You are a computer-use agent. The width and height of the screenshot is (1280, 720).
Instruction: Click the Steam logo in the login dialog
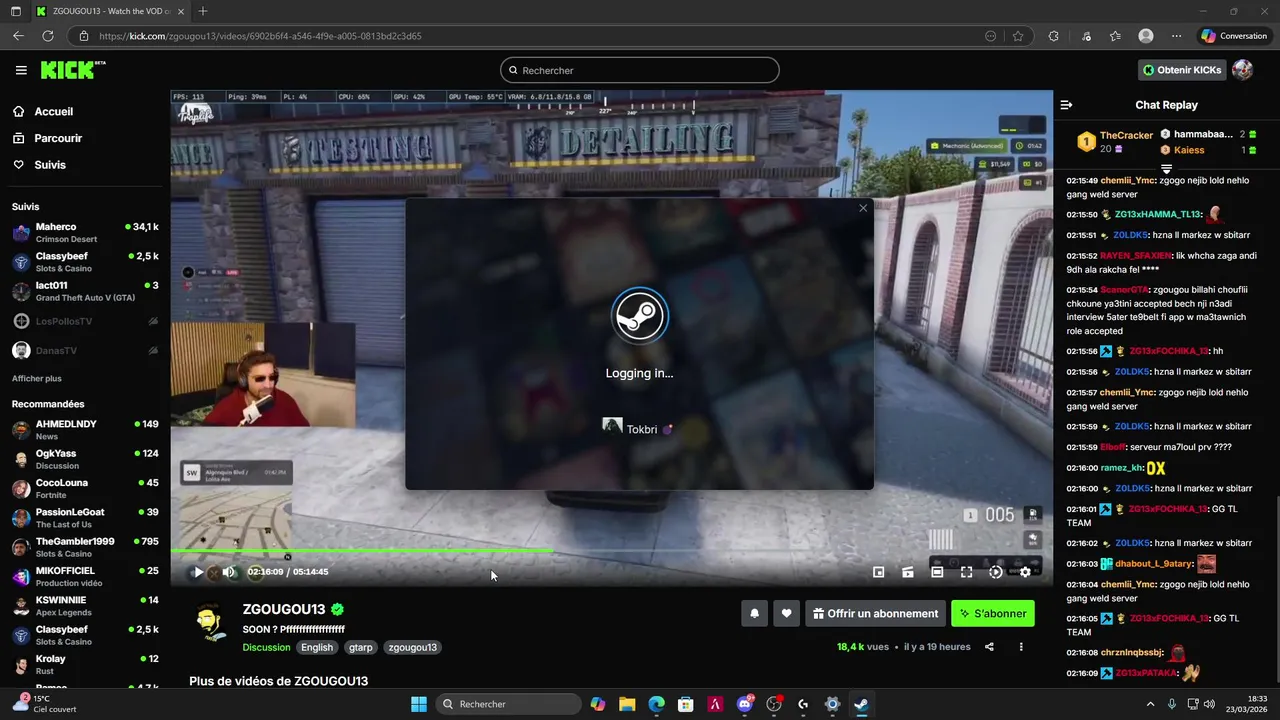point(640,316)
